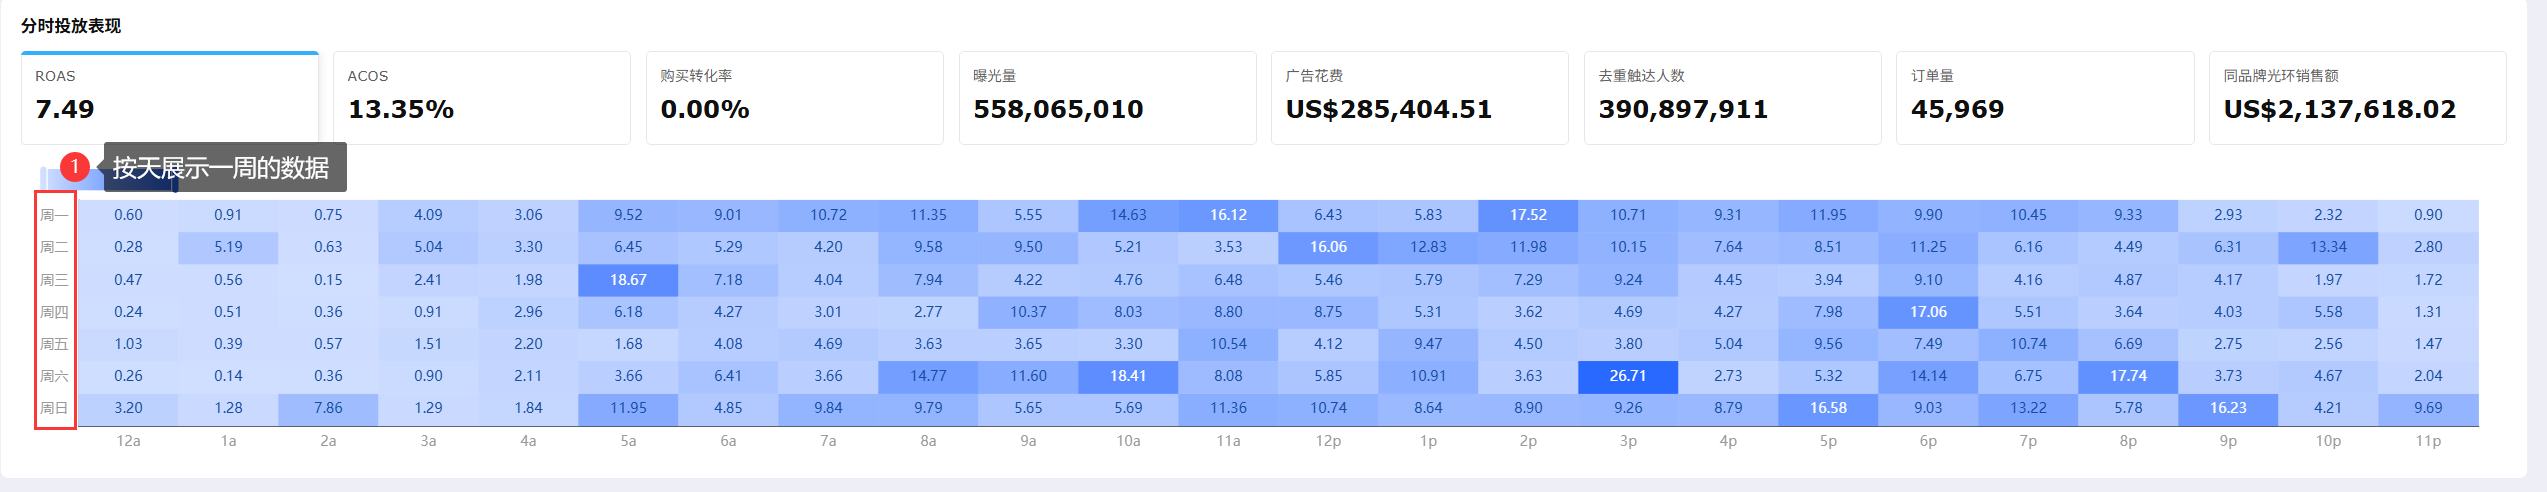Click the 16.12 cell for 周一 at 11a
The width and height of the screenshot is (2547, 492).
1228,215
